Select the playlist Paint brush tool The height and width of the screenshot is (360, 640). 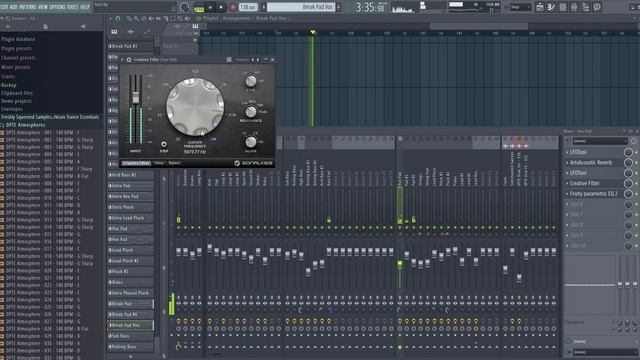[136, 18]
